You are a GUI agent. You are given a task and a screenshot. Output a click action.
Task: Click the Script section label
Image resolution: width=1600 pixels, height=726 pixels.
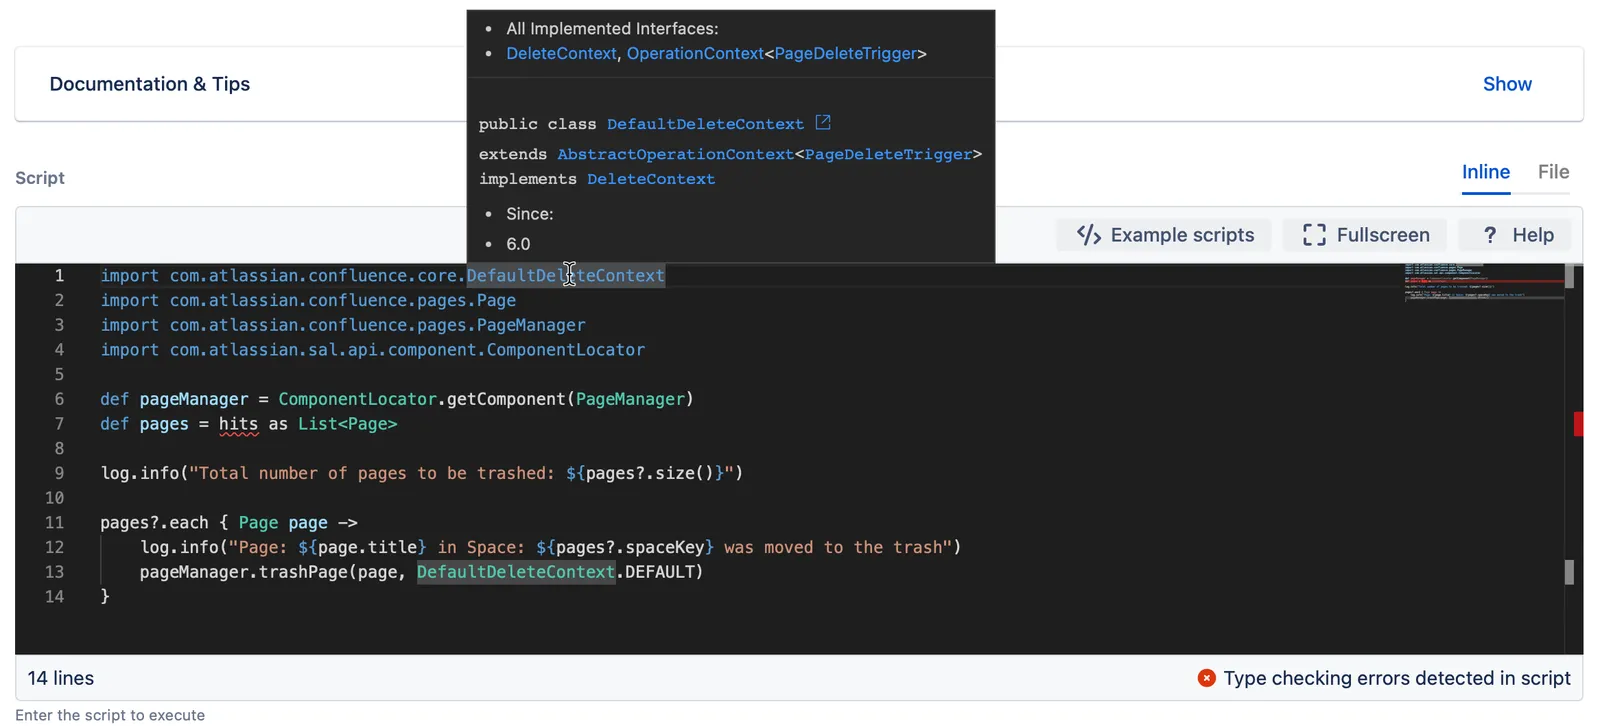pos(40,178)
